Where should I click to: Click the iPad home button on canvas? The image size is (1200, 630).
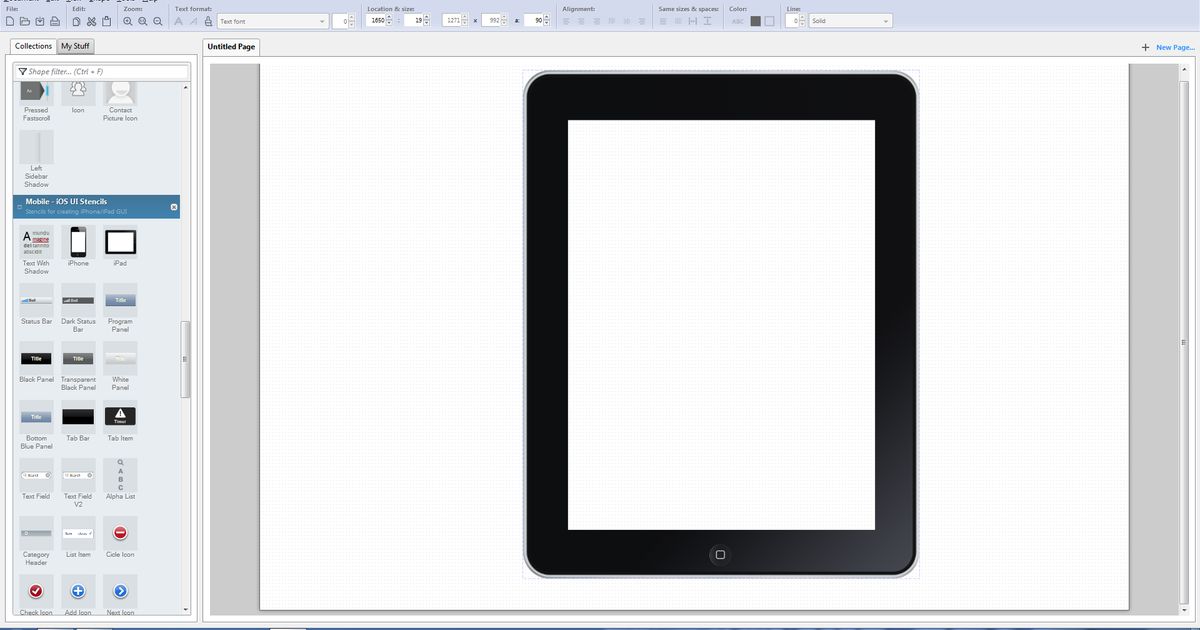[720, 554]
